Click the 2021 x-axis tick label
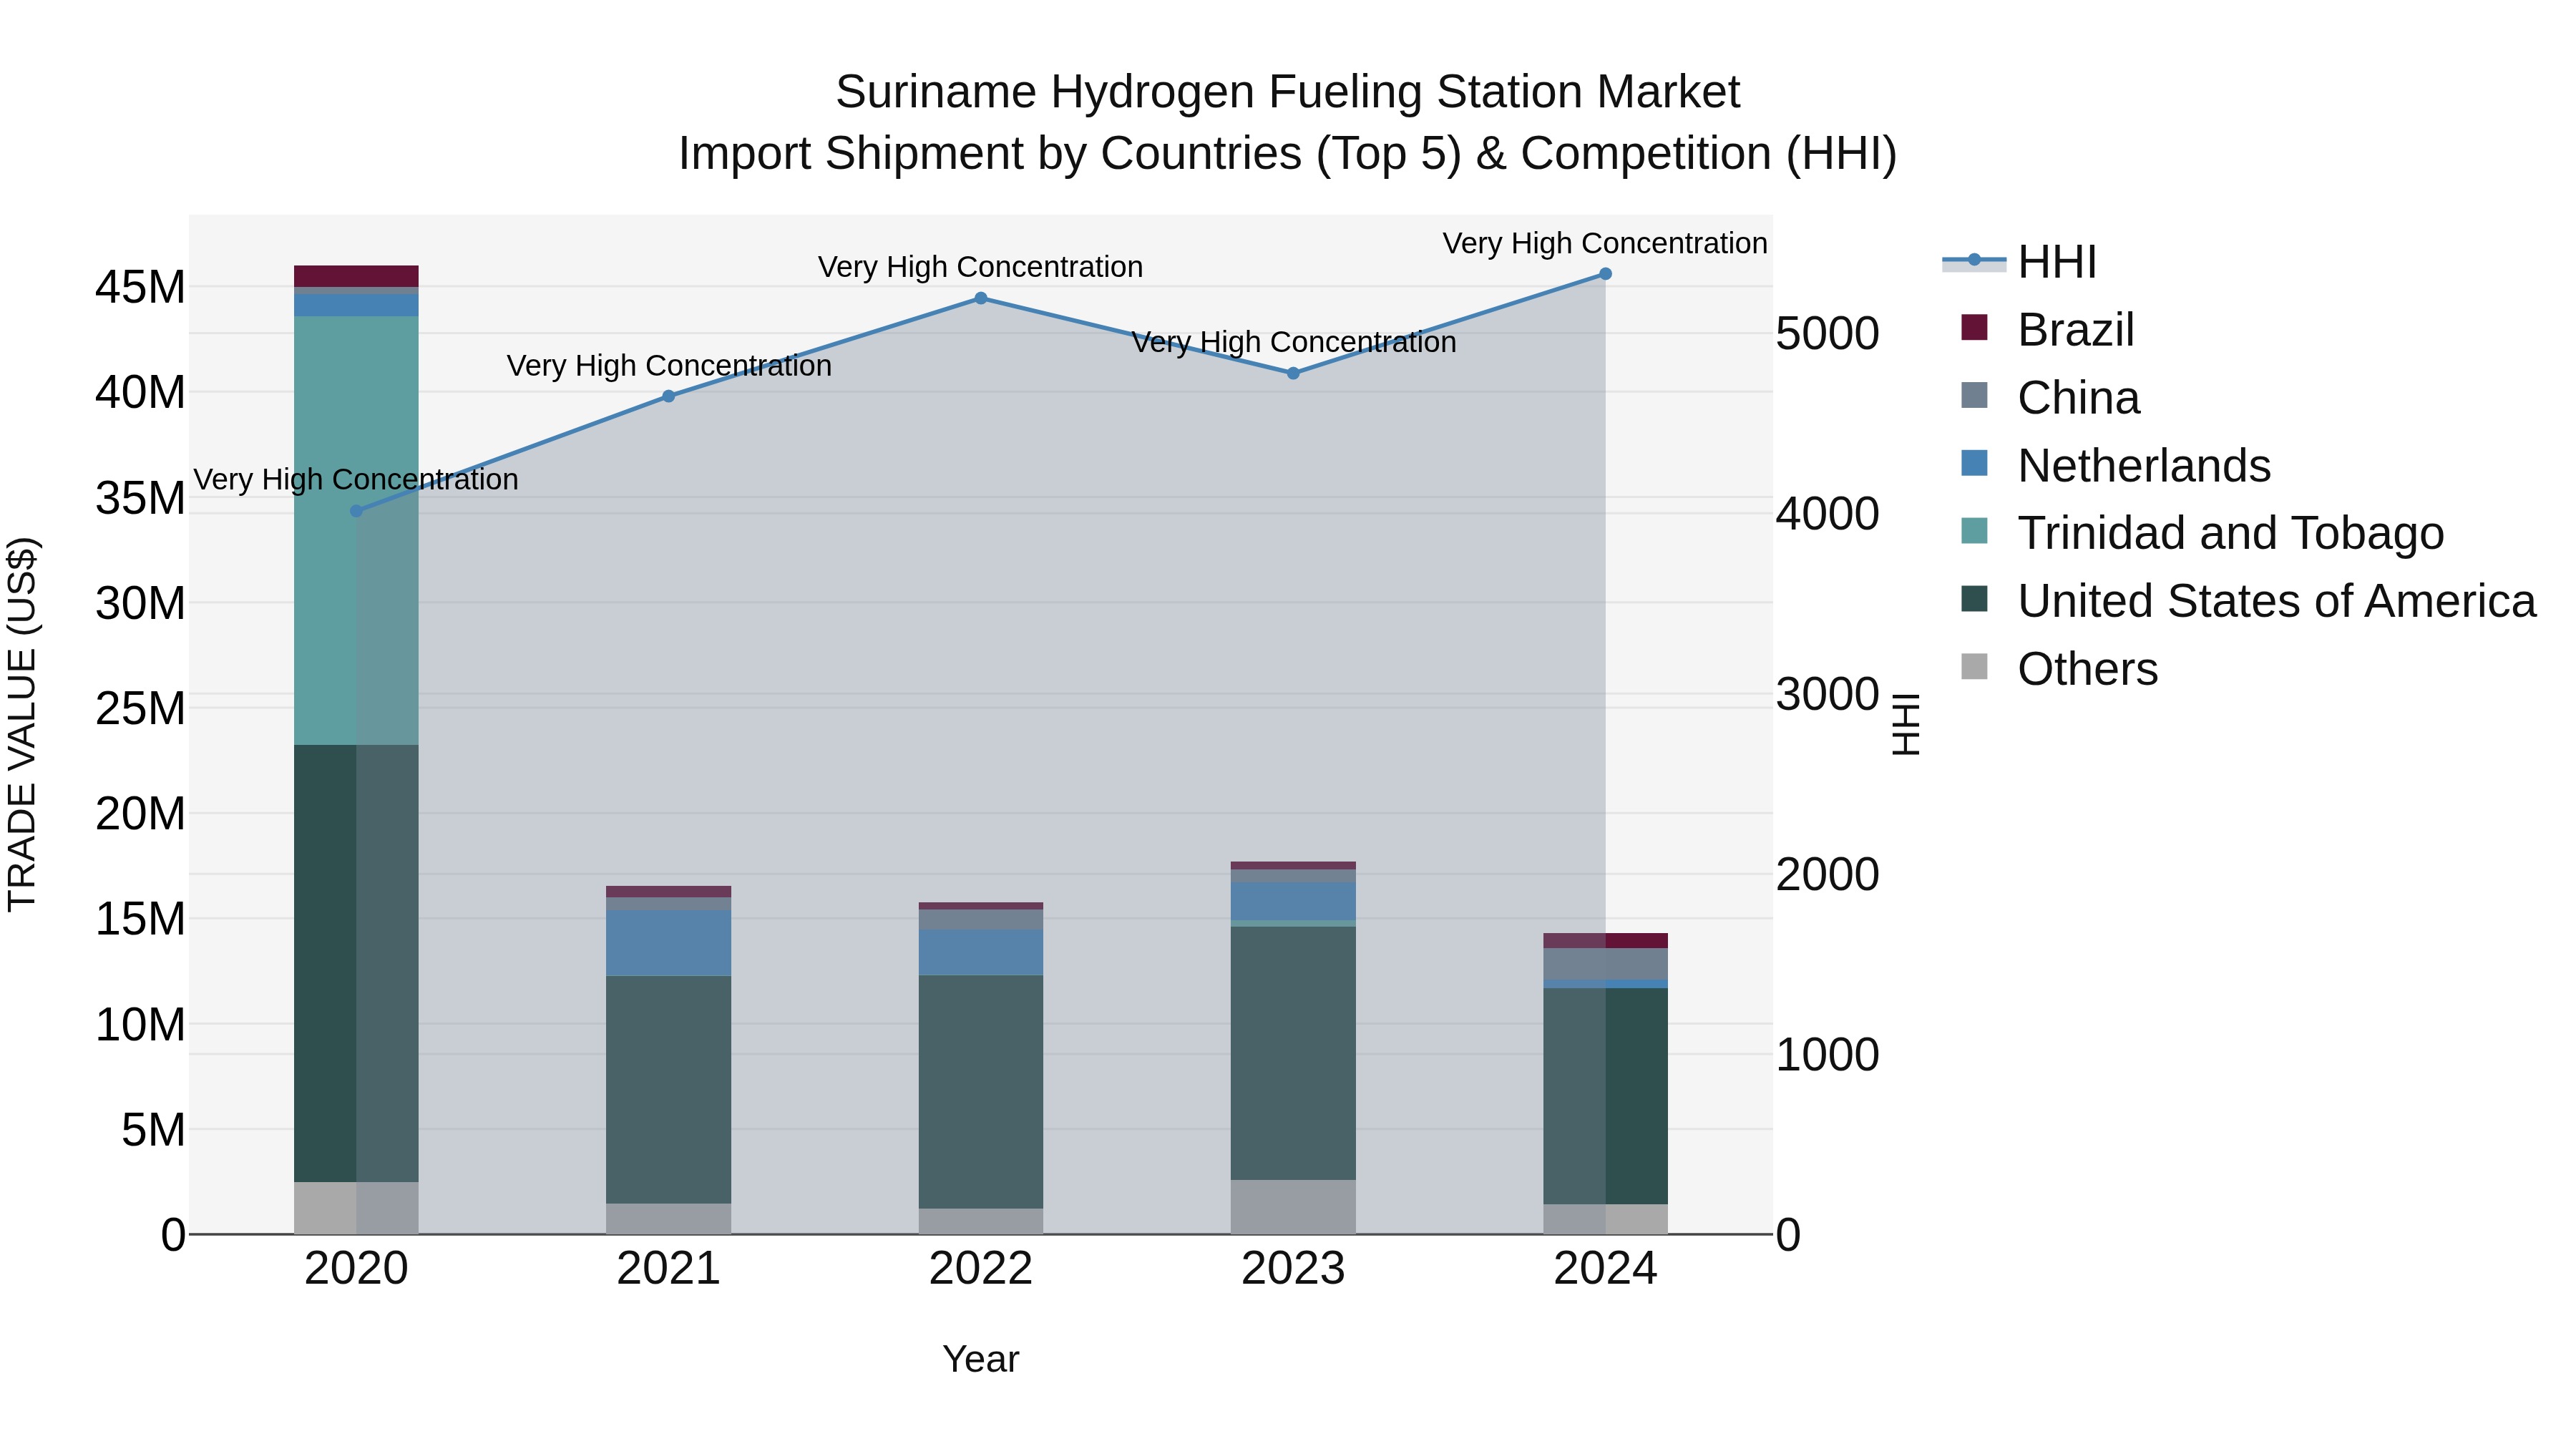 (x=669, y=1269)
